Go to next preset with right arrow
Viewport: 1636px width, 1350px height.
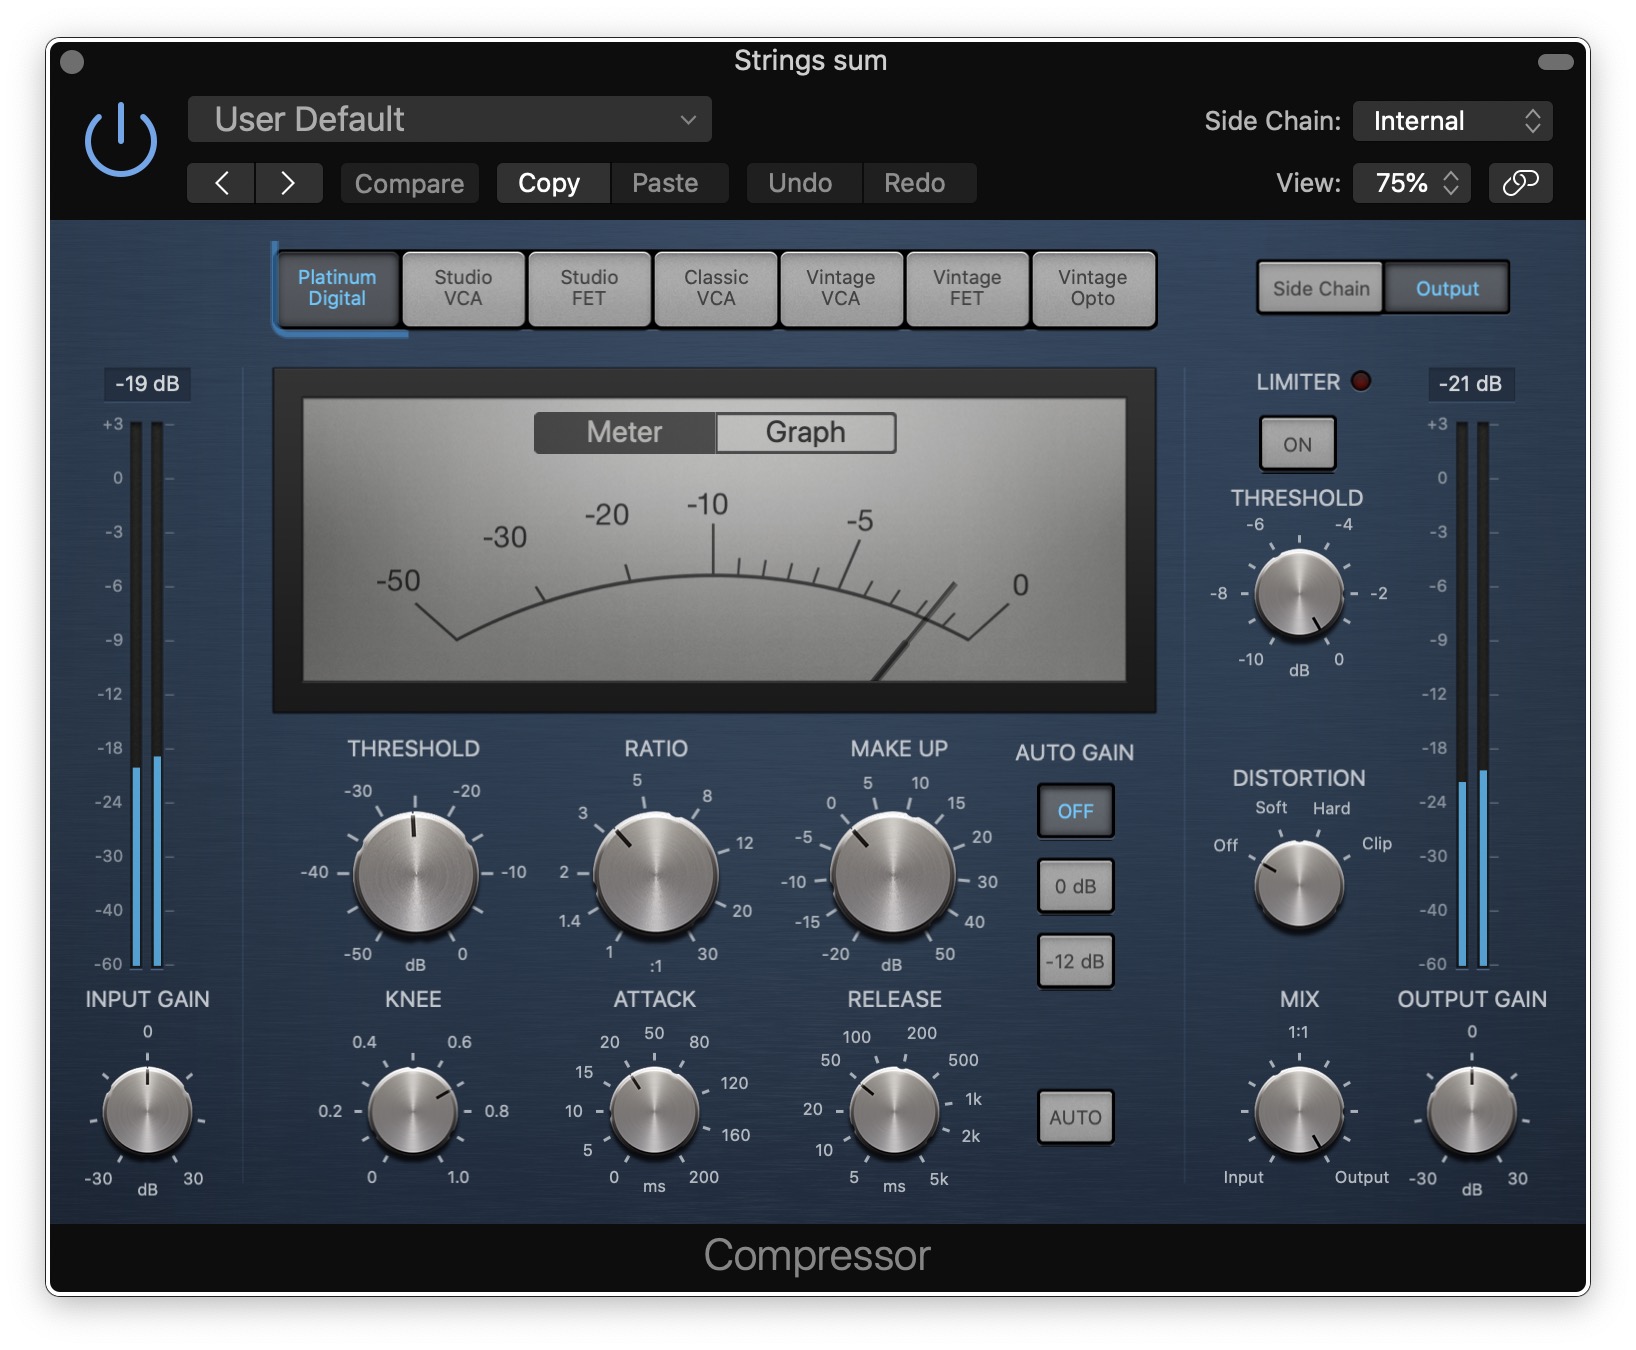288,183
